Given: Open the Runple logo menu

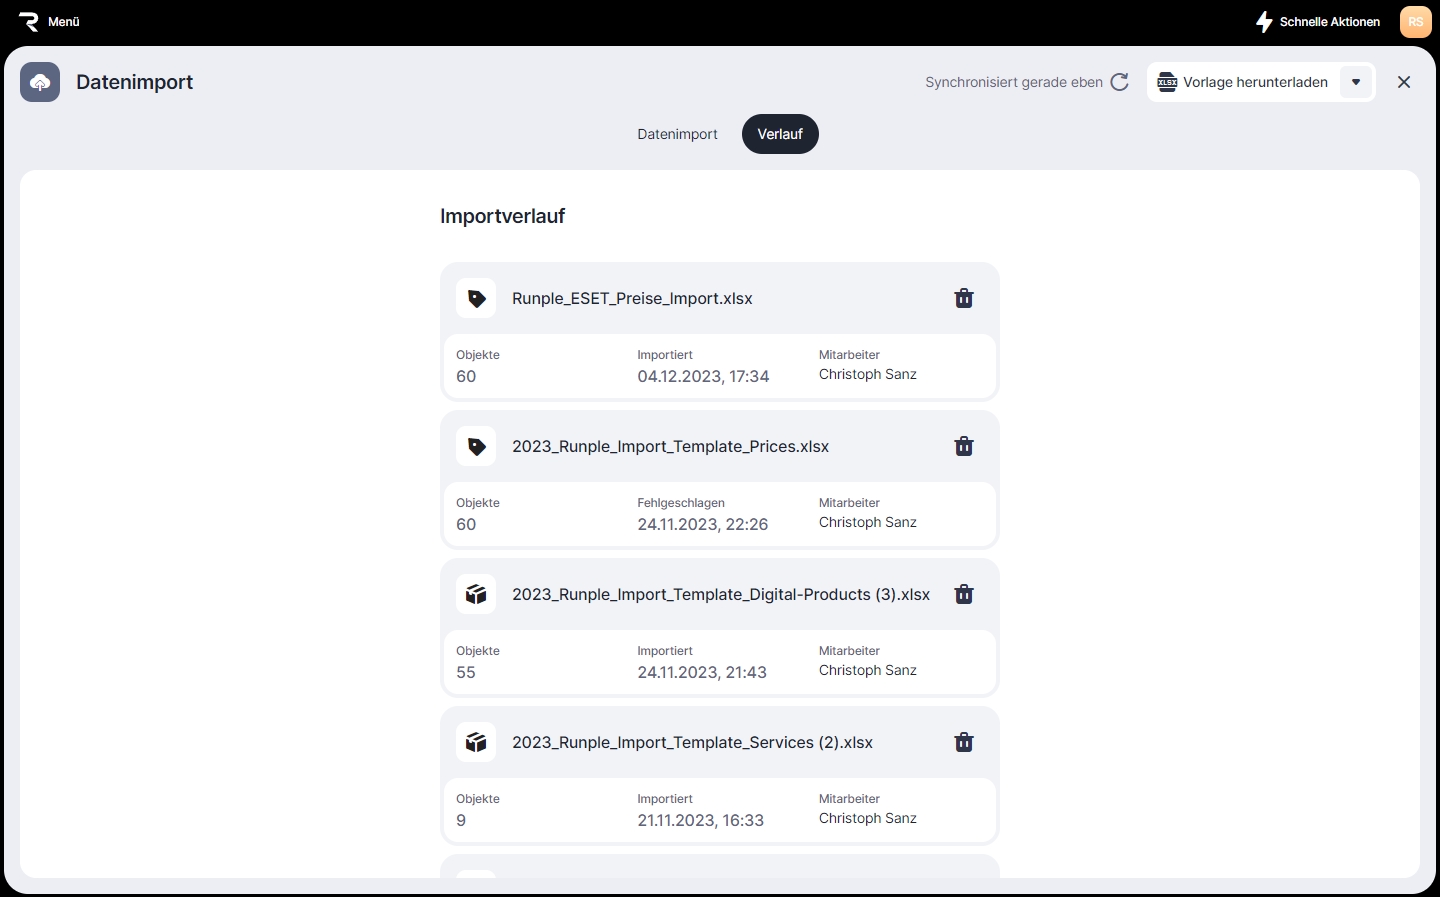Looking at the screenshot, I should click(29, 21).
